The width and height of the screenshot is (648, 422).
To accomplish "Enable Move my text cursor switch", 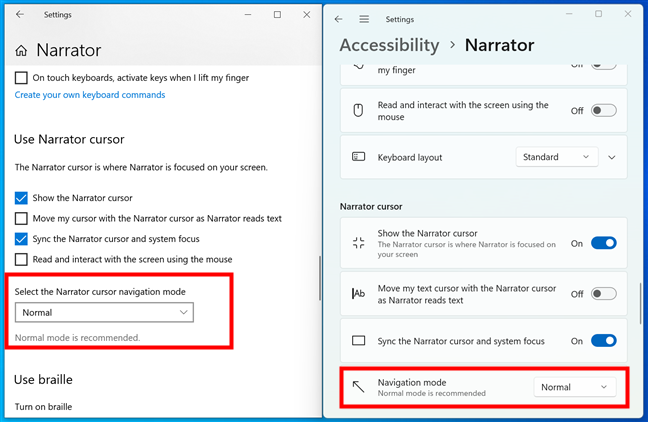I will pos(603,294).
